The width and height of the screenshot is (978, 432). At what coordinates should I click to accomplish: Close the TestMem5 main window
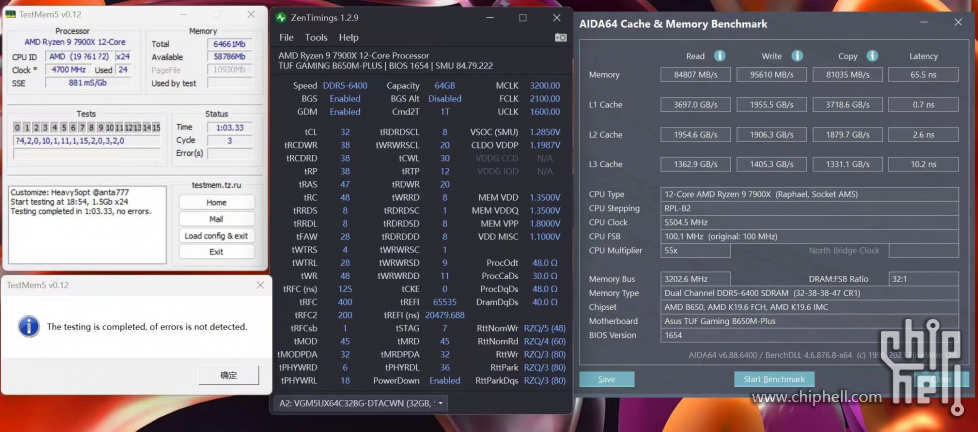(251, 14)
